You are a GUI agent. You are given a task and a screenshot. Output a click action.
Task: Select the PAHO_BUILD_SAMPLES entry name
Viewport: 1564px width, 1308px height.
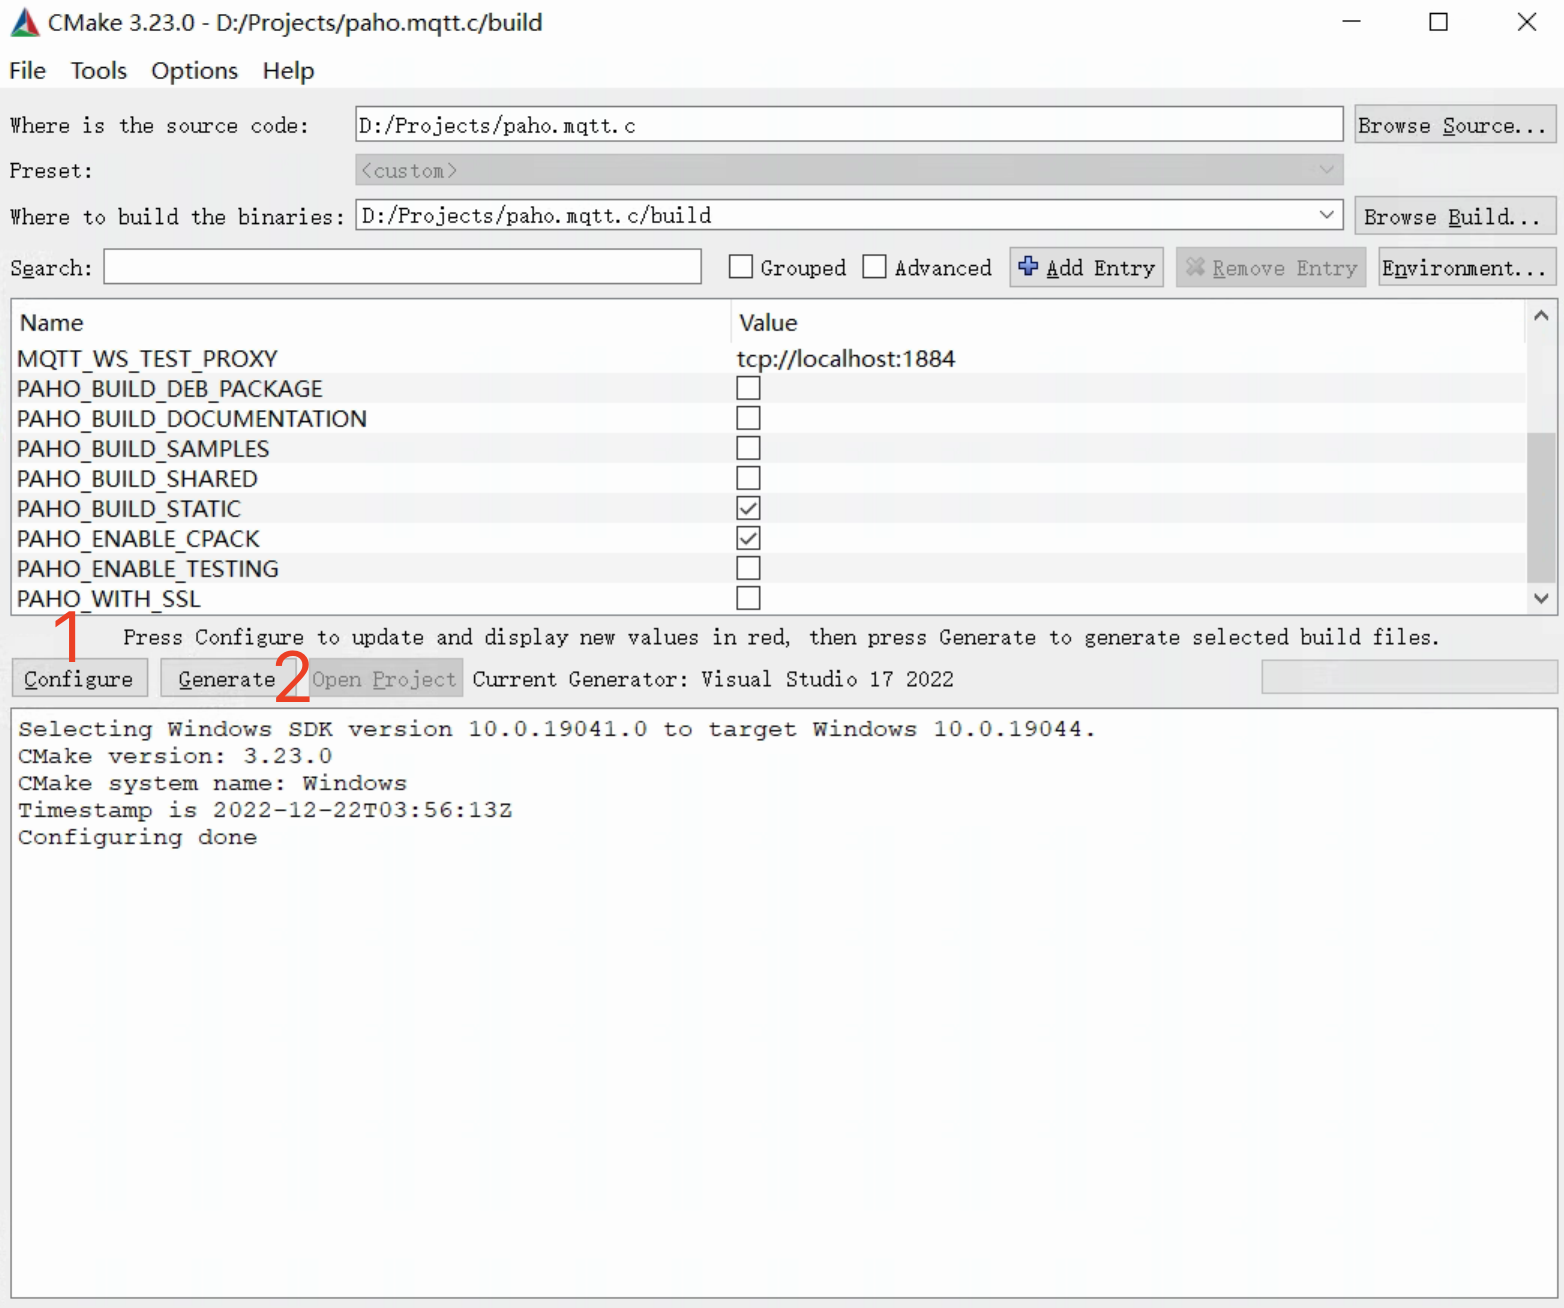pos(143,448)
